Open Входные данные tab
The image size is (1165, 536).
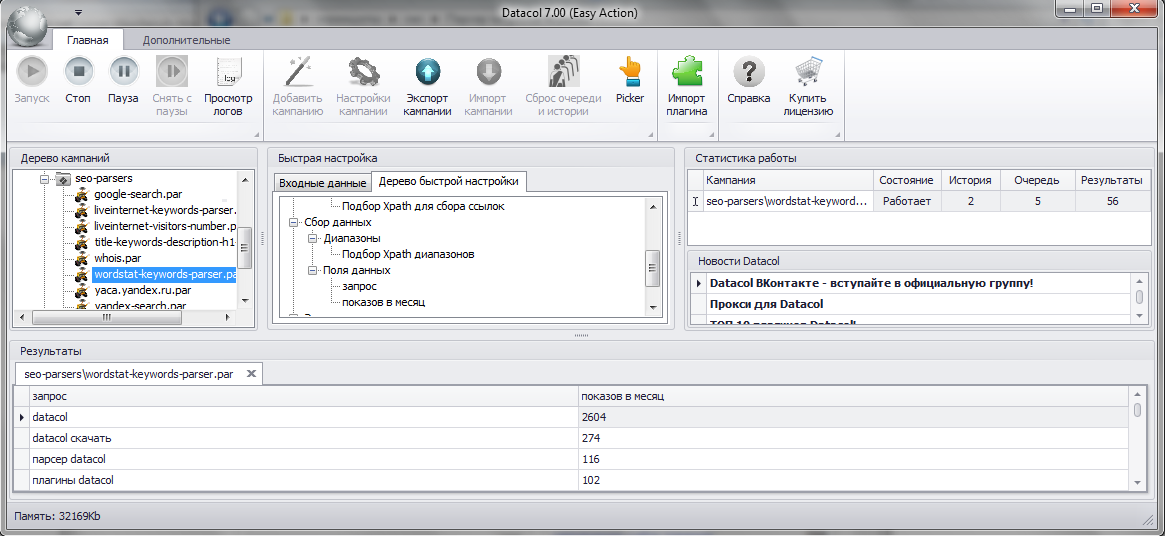pyautogui.click(x=322, y=183)
